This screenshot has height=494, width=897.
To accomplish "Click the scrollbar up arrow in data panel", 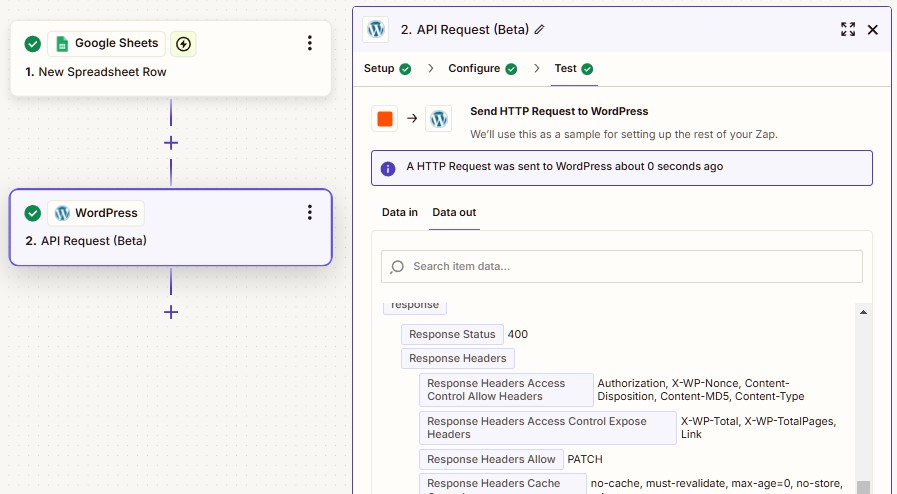I will (x=863, y=312).
